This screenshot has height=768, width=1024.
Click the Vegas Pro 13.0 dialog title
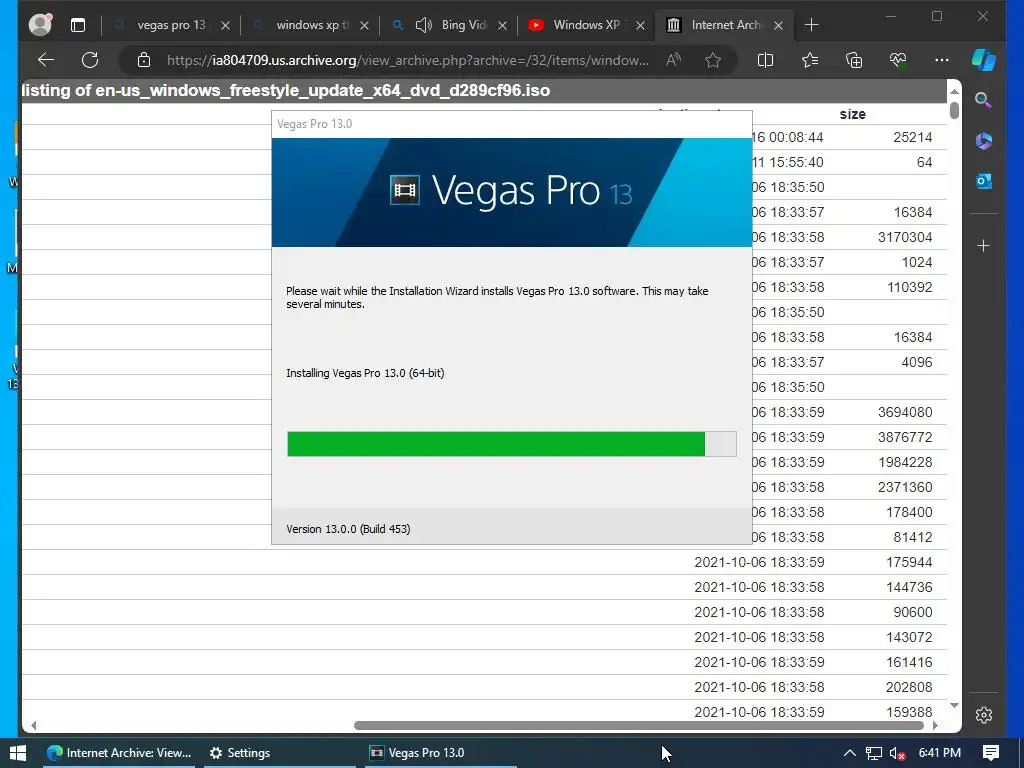point(314,124)
